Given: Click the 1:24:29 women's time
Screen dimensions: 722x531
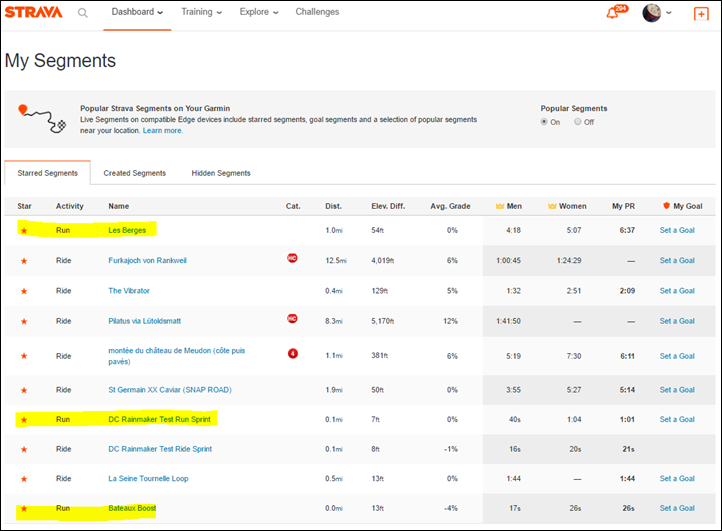Looking at the screenshot, I should pyautogui.click(x=569, y=261).
